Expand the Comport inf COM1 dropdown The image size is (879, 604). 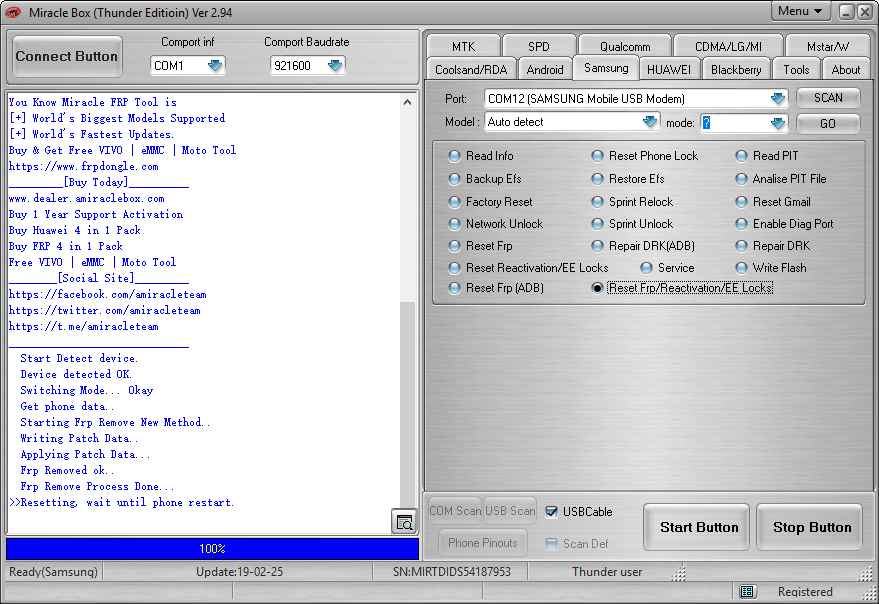coord(215,66)
